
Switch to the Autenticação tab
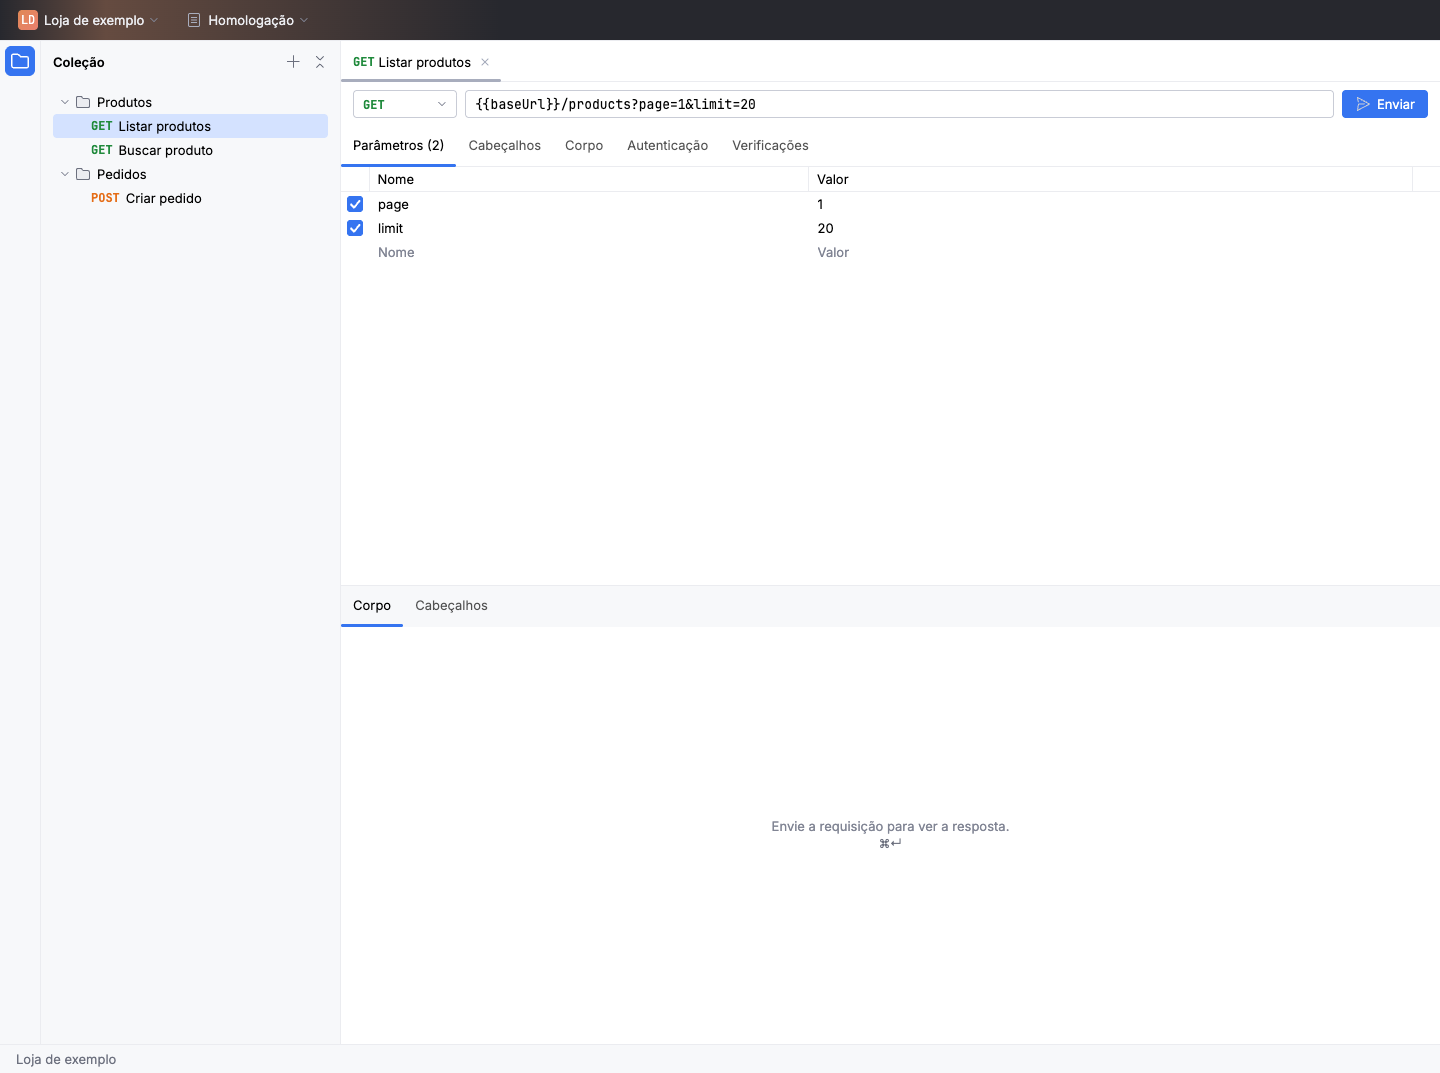(x=668, y=145)
